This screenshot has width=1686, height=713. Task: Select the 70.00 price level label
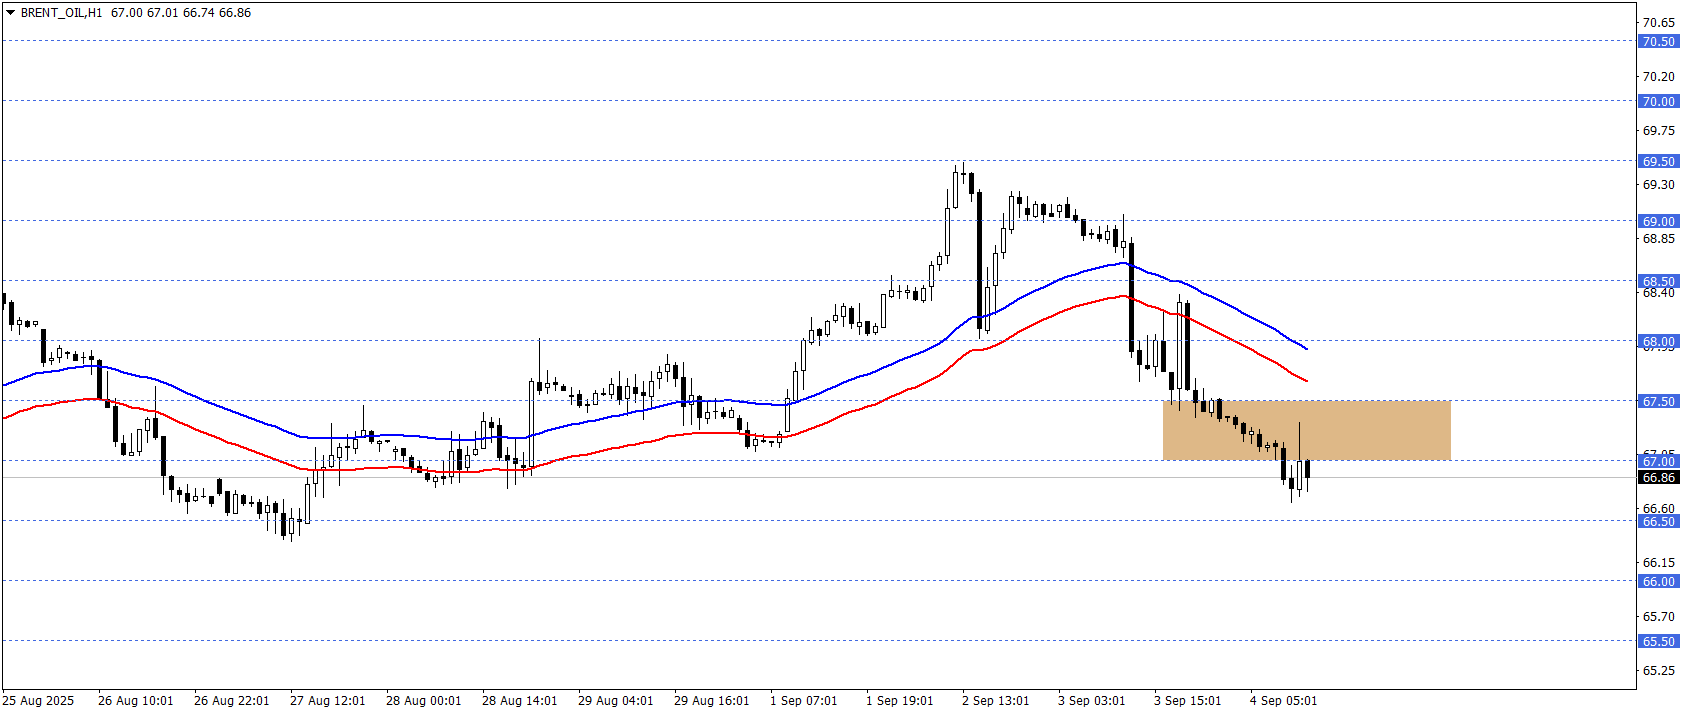tap(1658, 101)
